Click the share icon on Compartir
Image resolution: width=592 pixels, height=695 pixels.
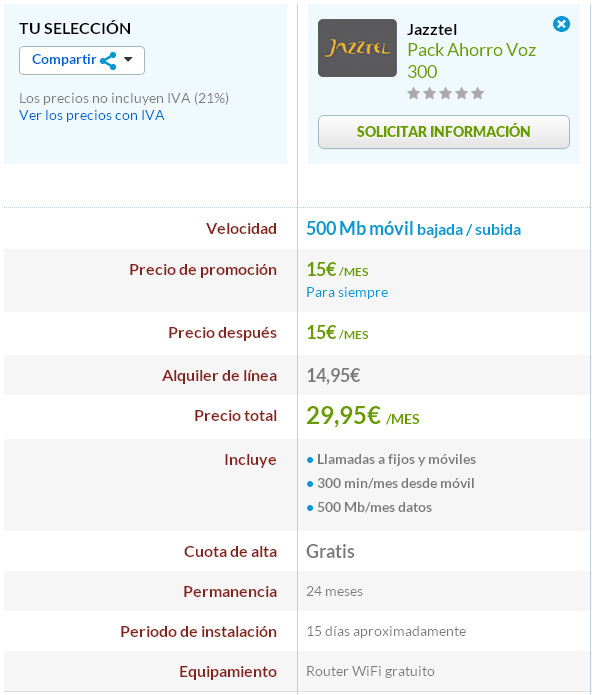(108, 61)
